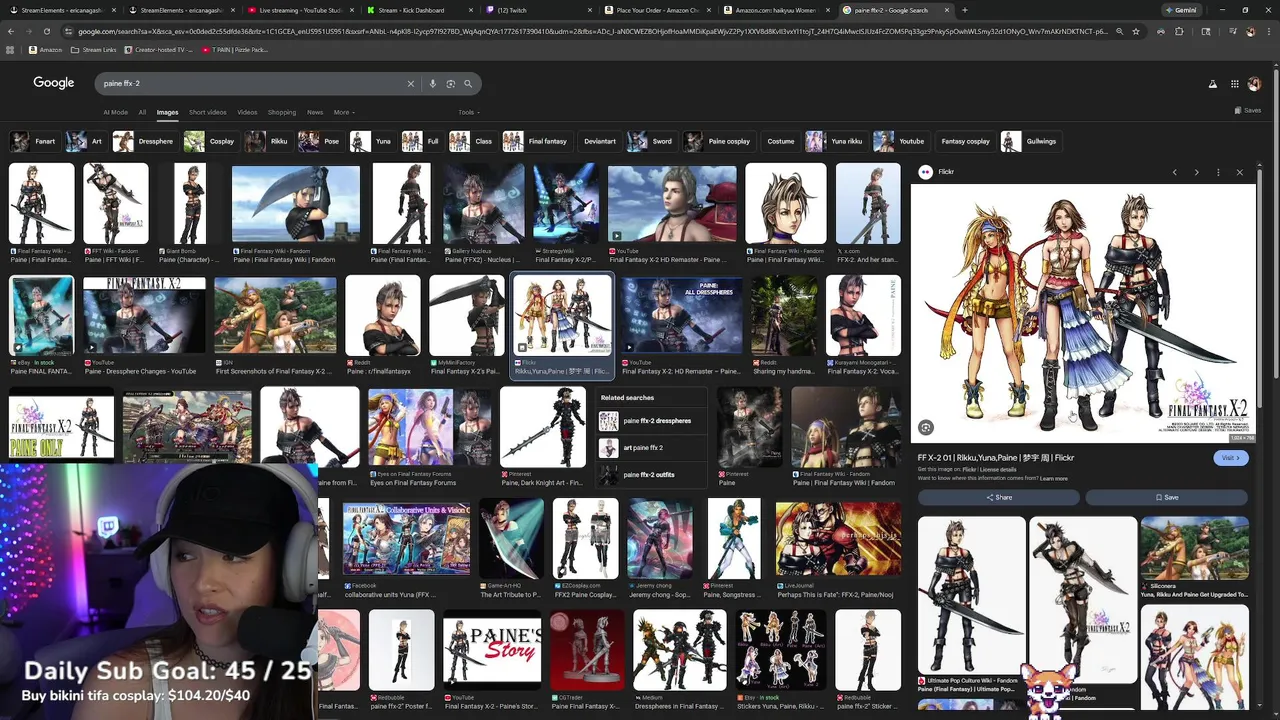Viewport: 1280px width, 720px height.
Task: Open more options in the preview panel
Action: [1218, 172]
